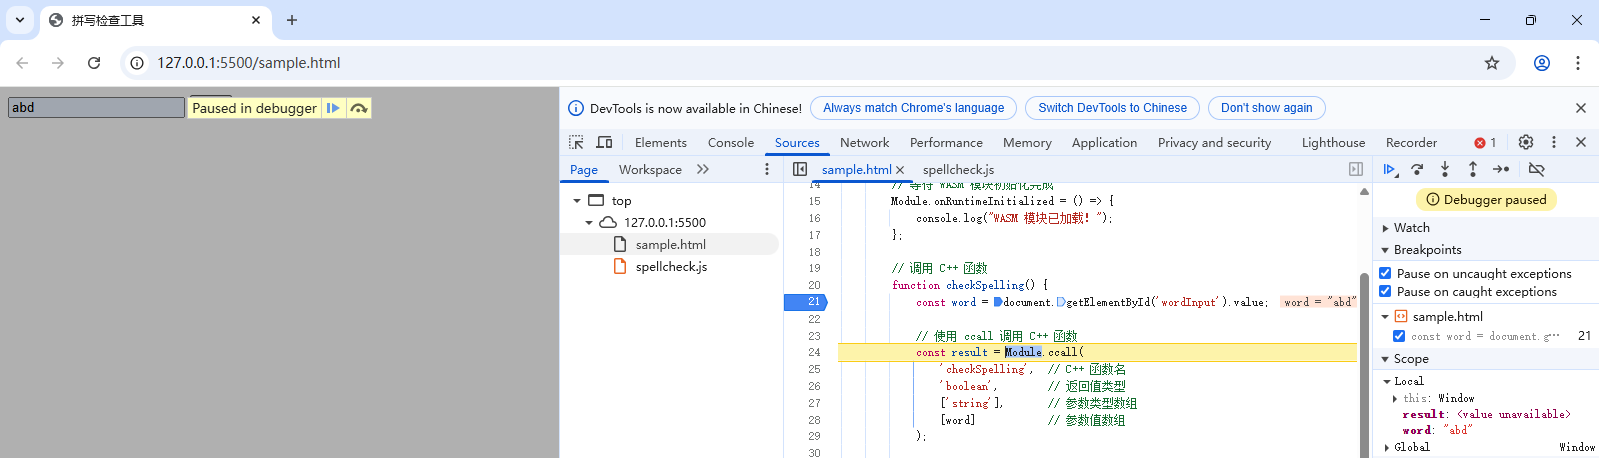Screen dimensions: 1599x458
Task: Resume script execution in debugger toolbar
Action: (1389, 170)
